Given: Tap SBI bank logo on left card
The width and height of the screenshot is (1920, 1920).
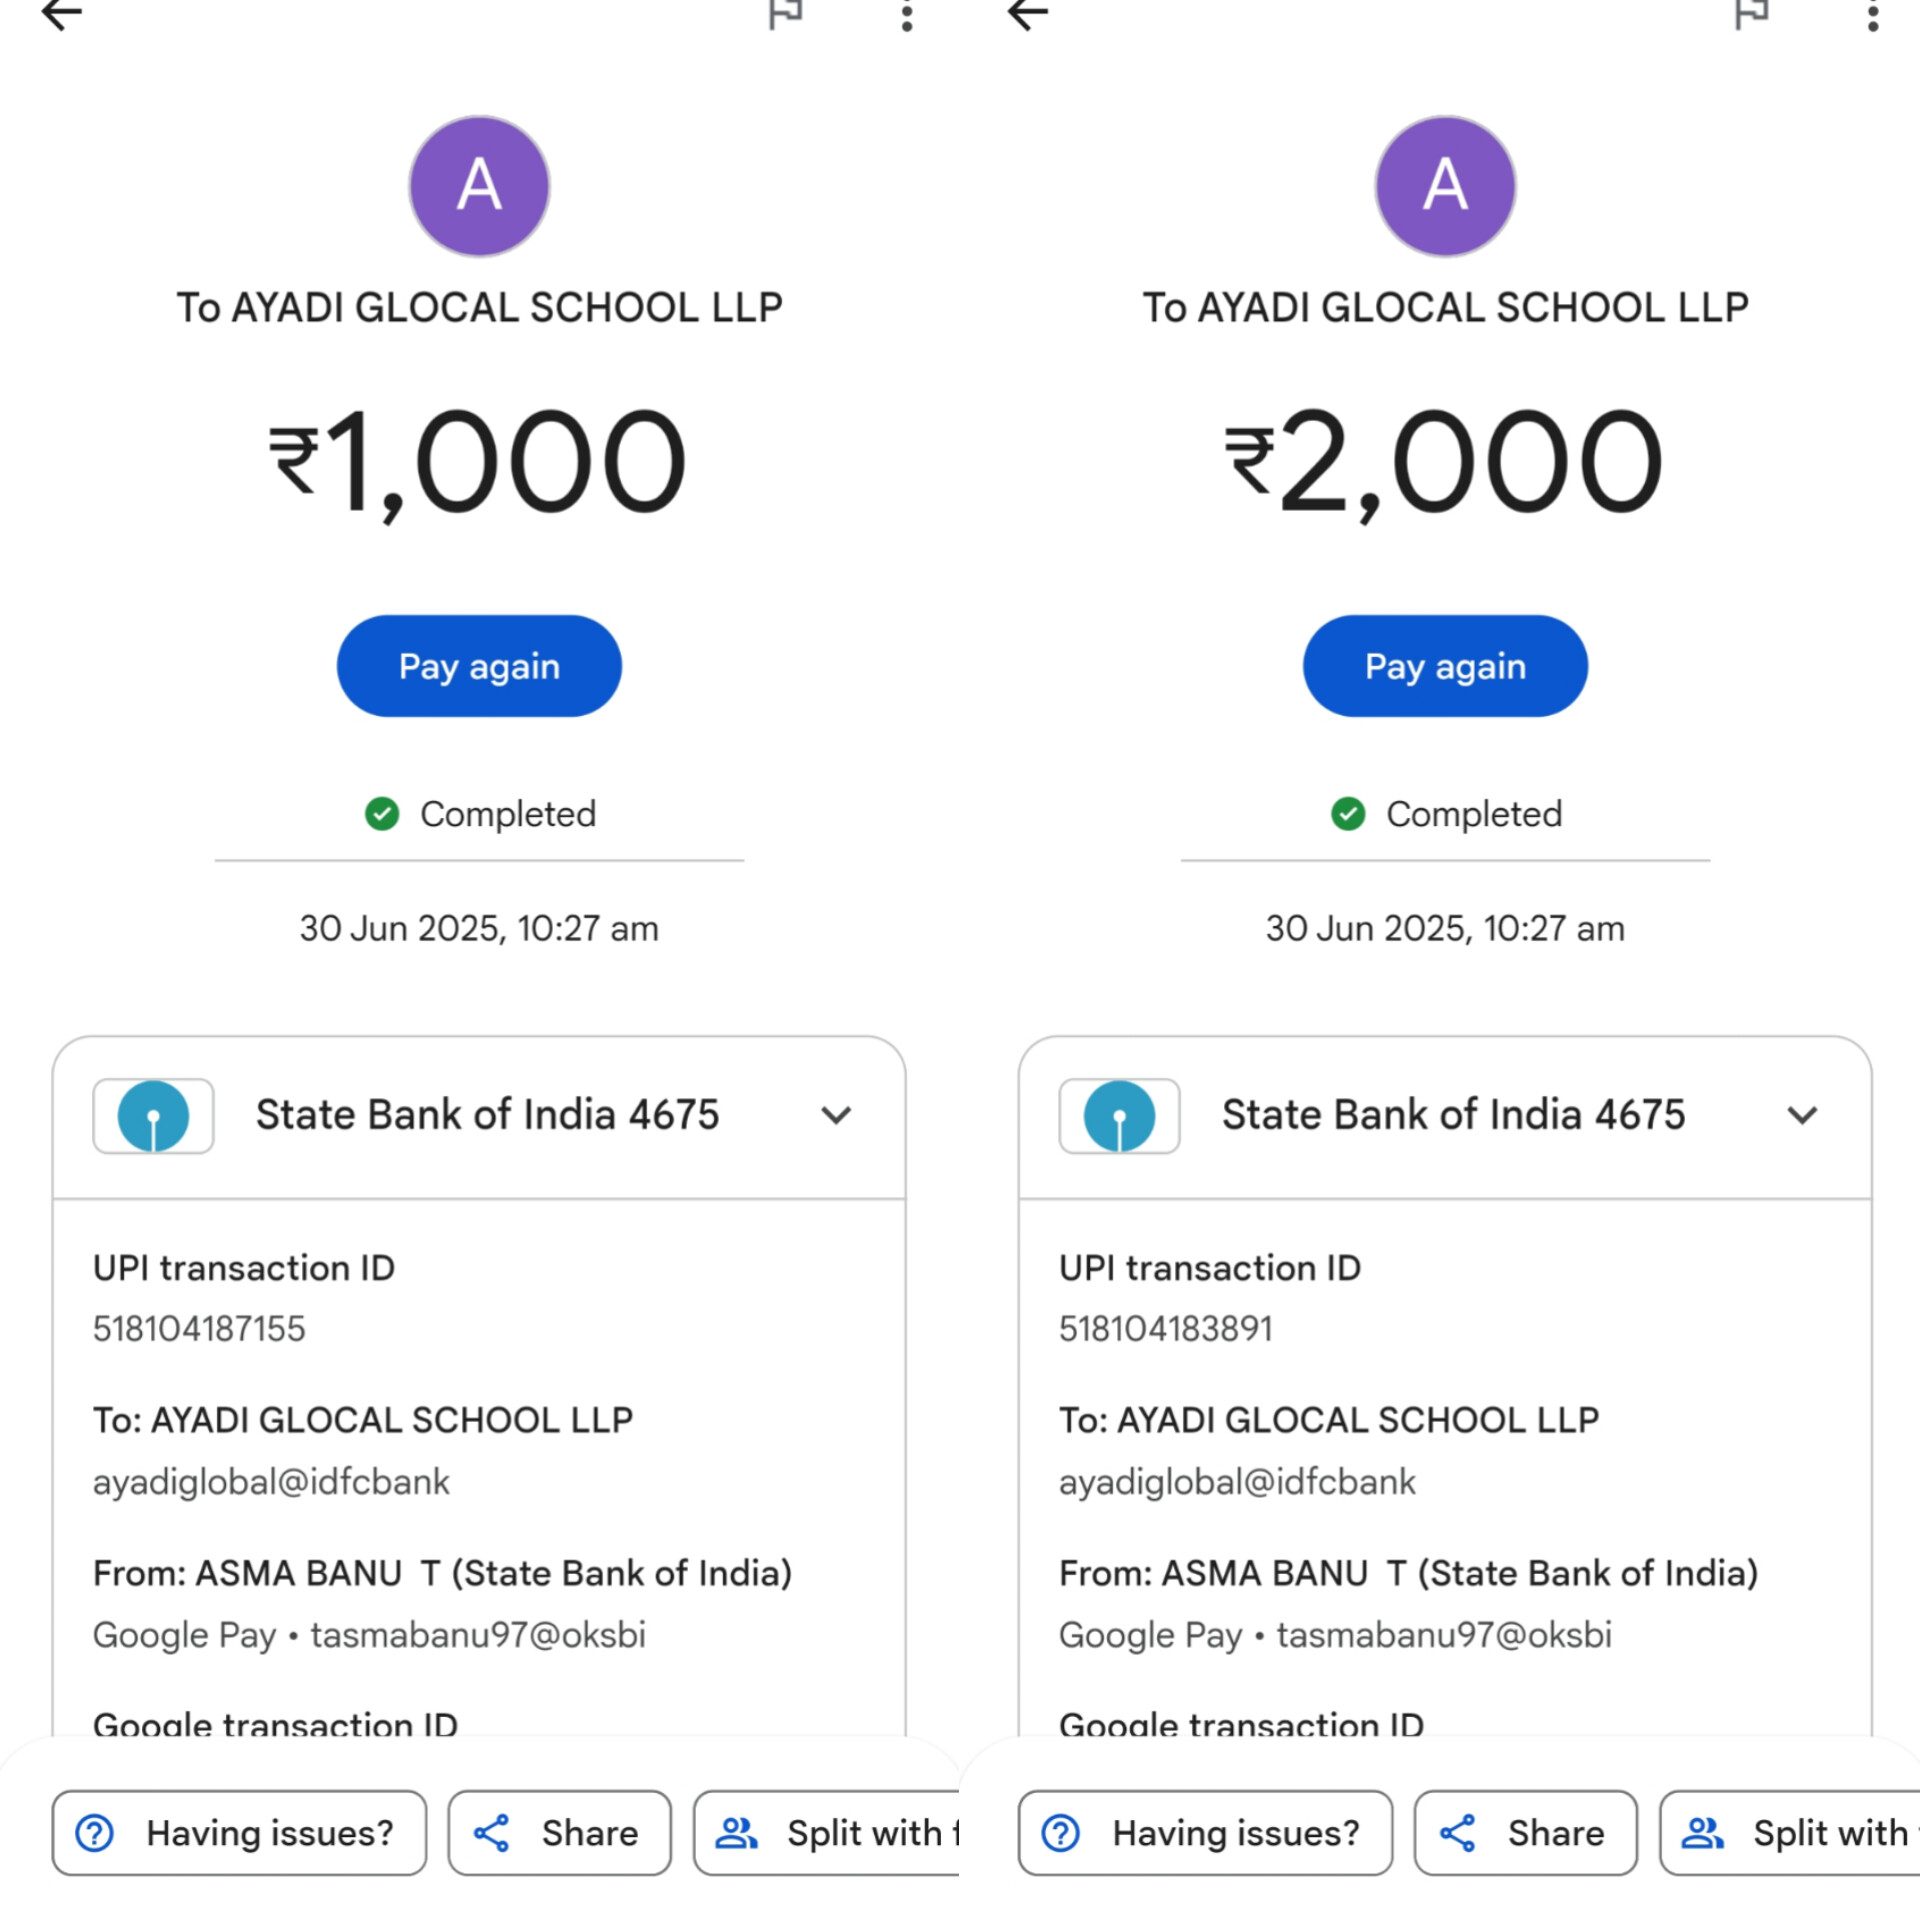Looking at the screenshot, I should pos(153,1116).
